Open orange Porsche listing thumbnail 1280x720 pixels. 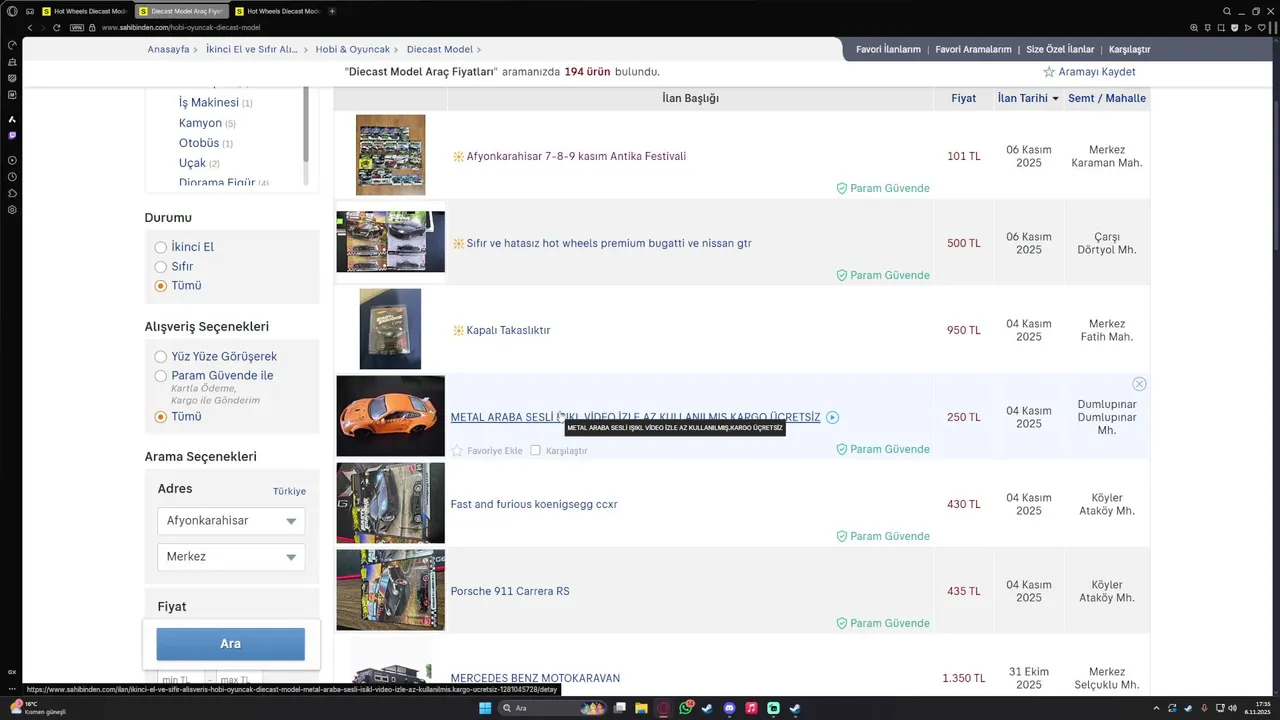pos(390,416)
